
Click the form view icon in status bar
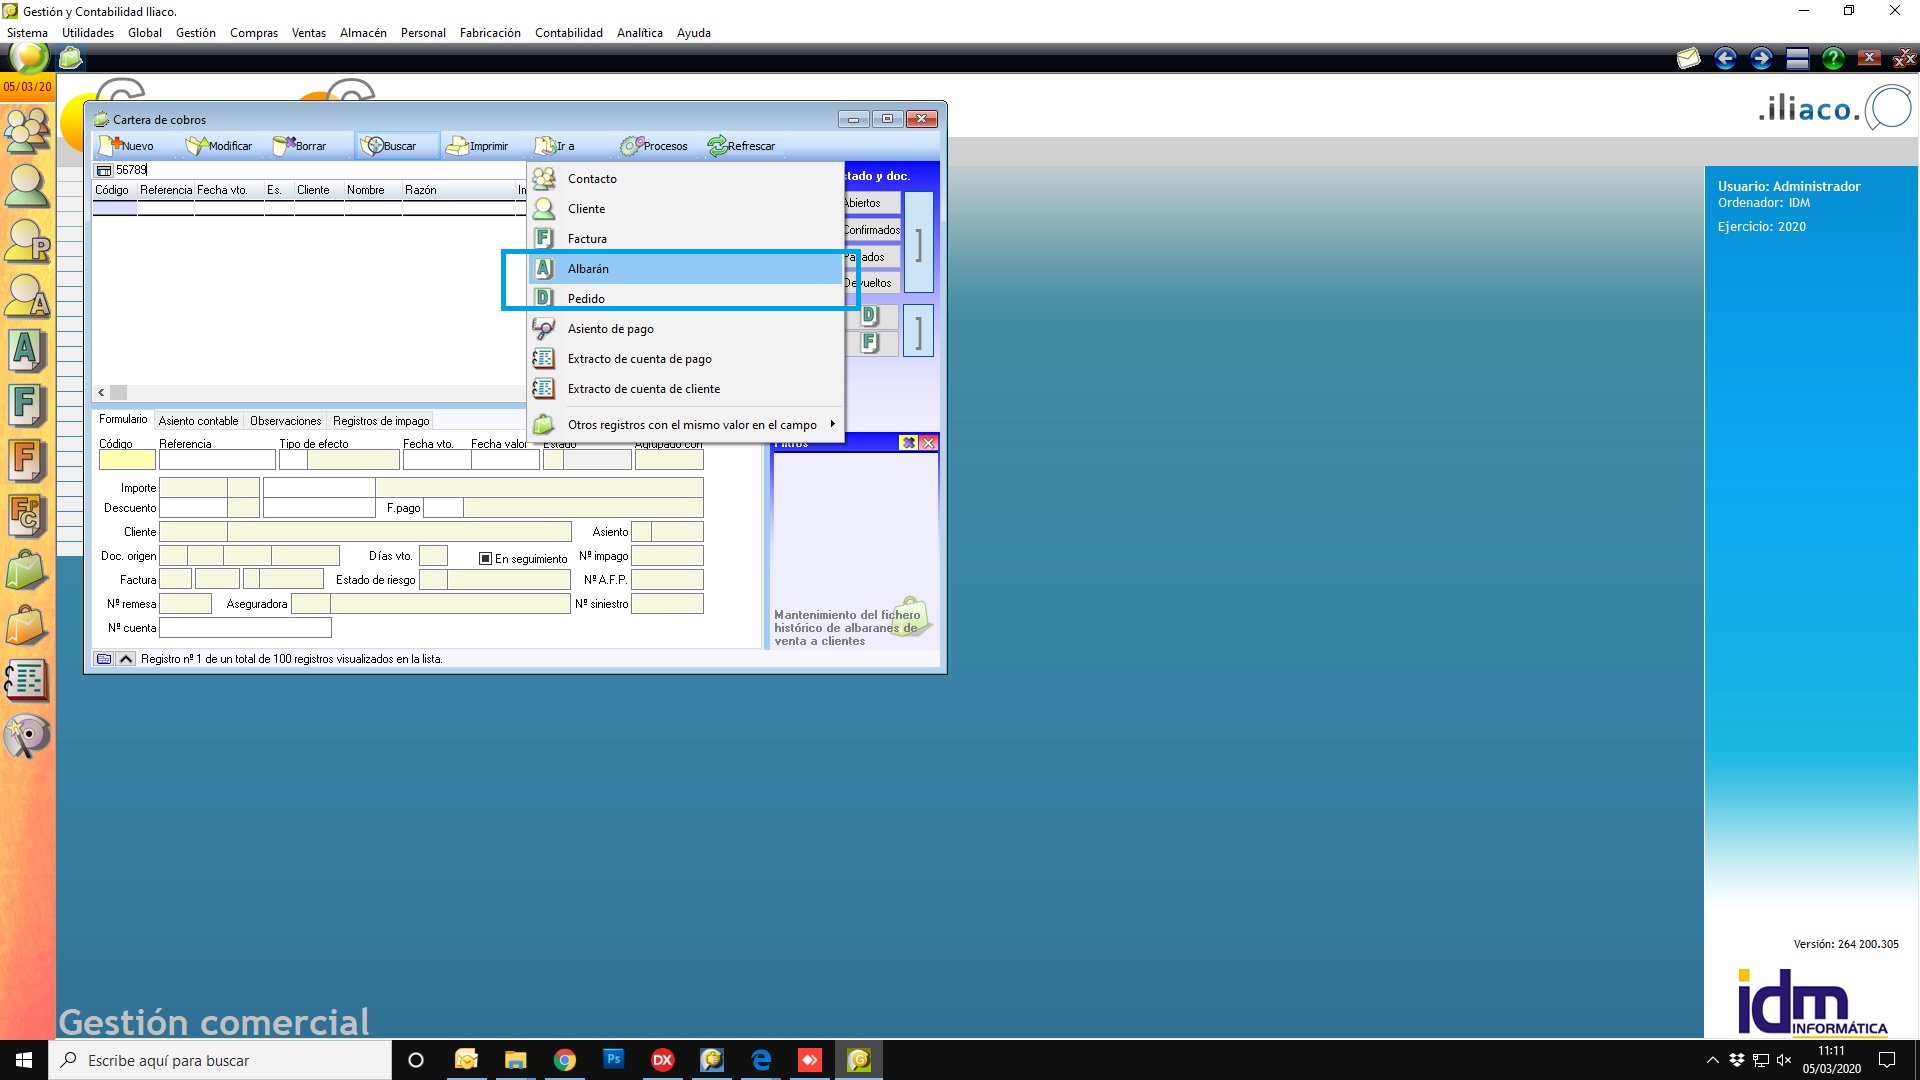coord(104,659)
